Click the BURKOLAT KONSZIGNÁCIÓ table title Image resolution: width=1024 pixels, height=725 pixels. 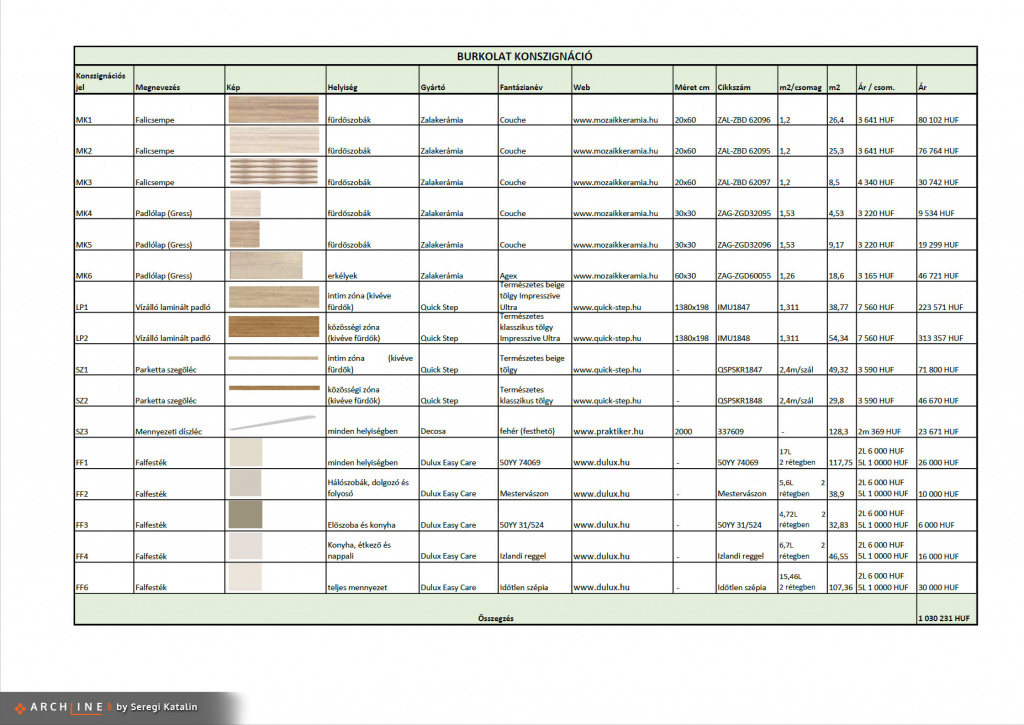[x=524, y=56]
